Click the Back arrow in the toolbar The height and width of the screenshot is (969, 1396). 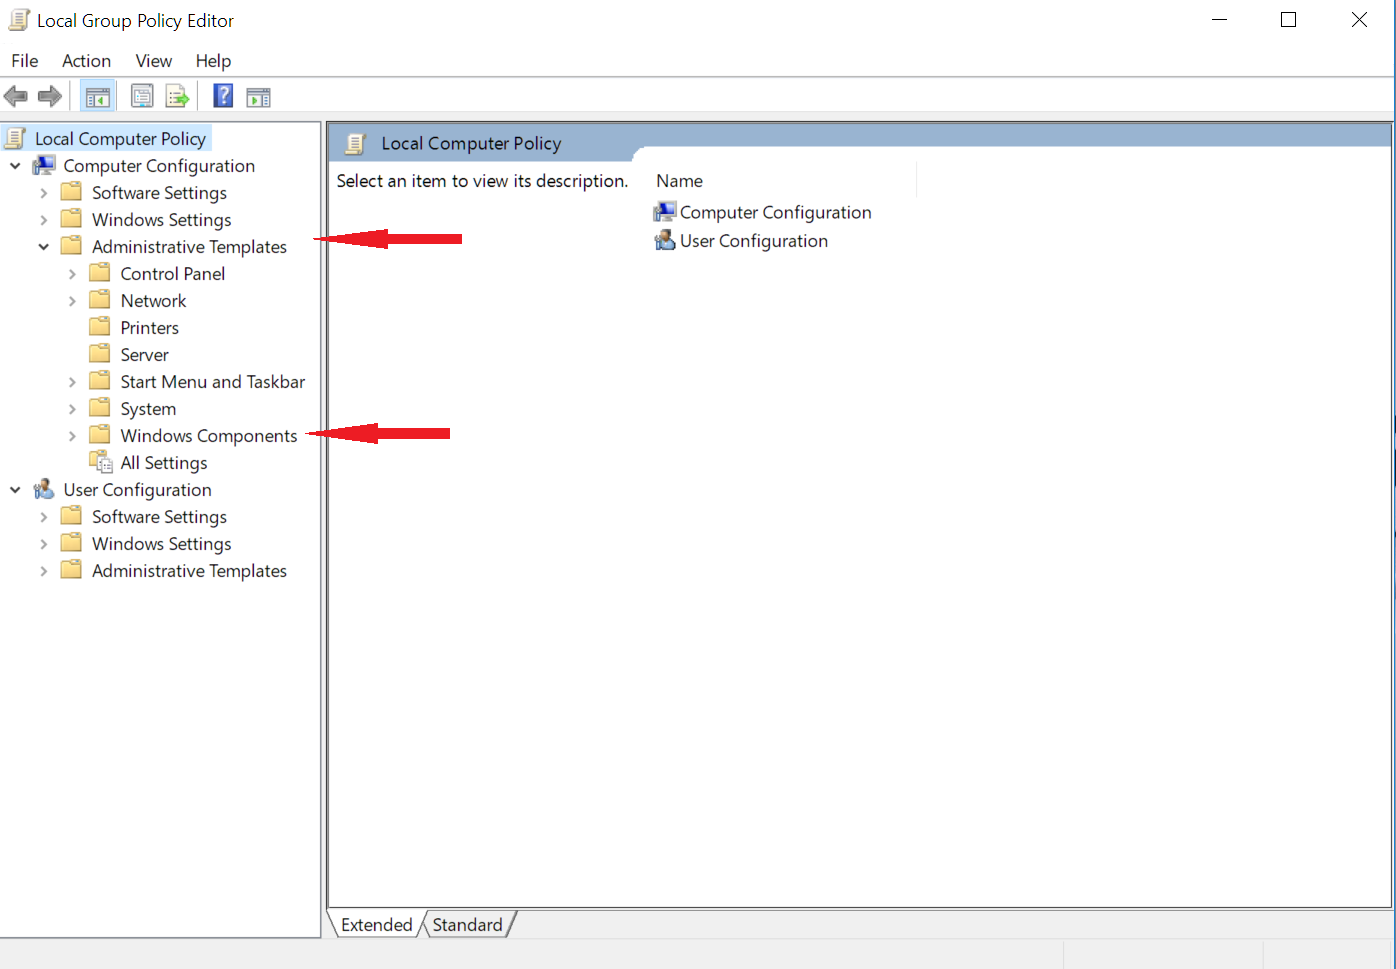pyautogui.click(x=16, y=97)
